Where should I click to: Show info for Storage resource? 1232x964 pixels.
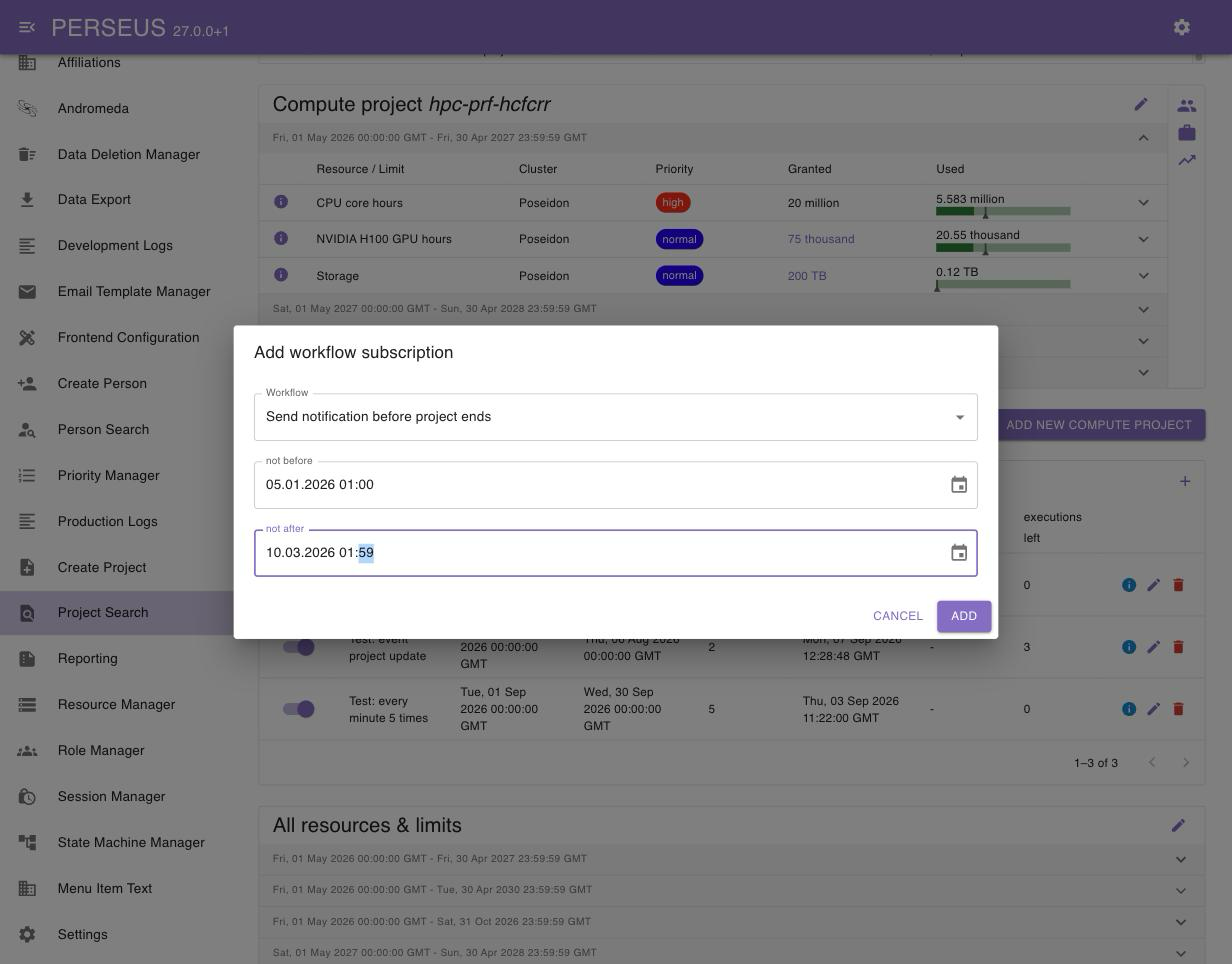click(281, 275)
